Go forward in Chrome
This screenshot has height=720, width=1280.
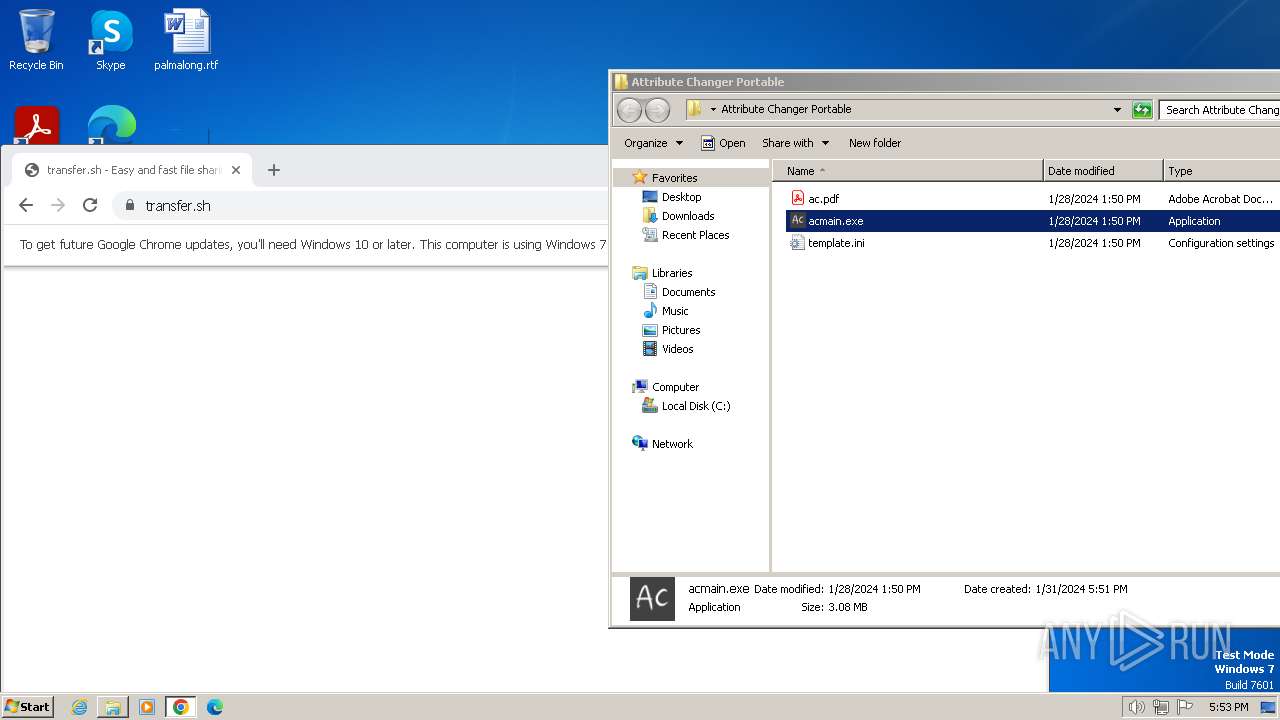click(x=58, y=205)
